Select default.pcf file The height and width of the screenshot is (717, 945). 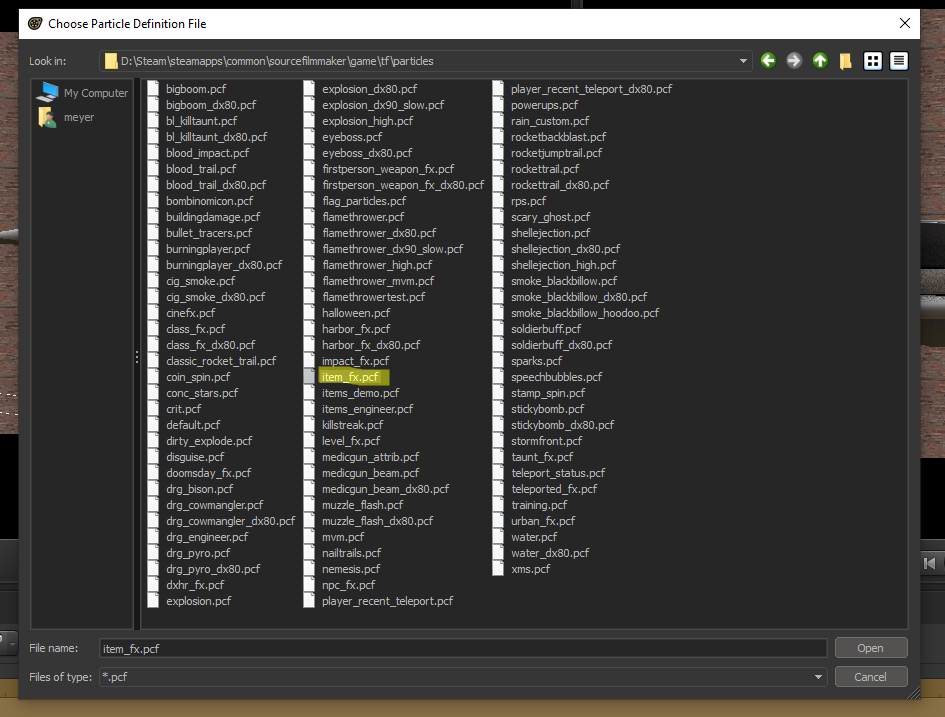pyautogui.click(x=193, y=425)
